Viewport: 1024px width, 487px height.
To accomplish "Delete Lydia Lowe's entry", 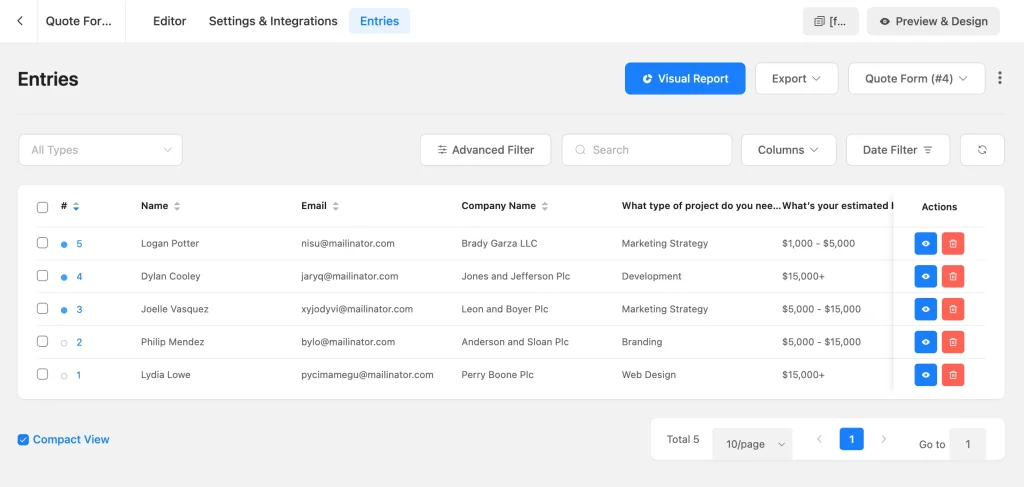I will coord(953,375).
